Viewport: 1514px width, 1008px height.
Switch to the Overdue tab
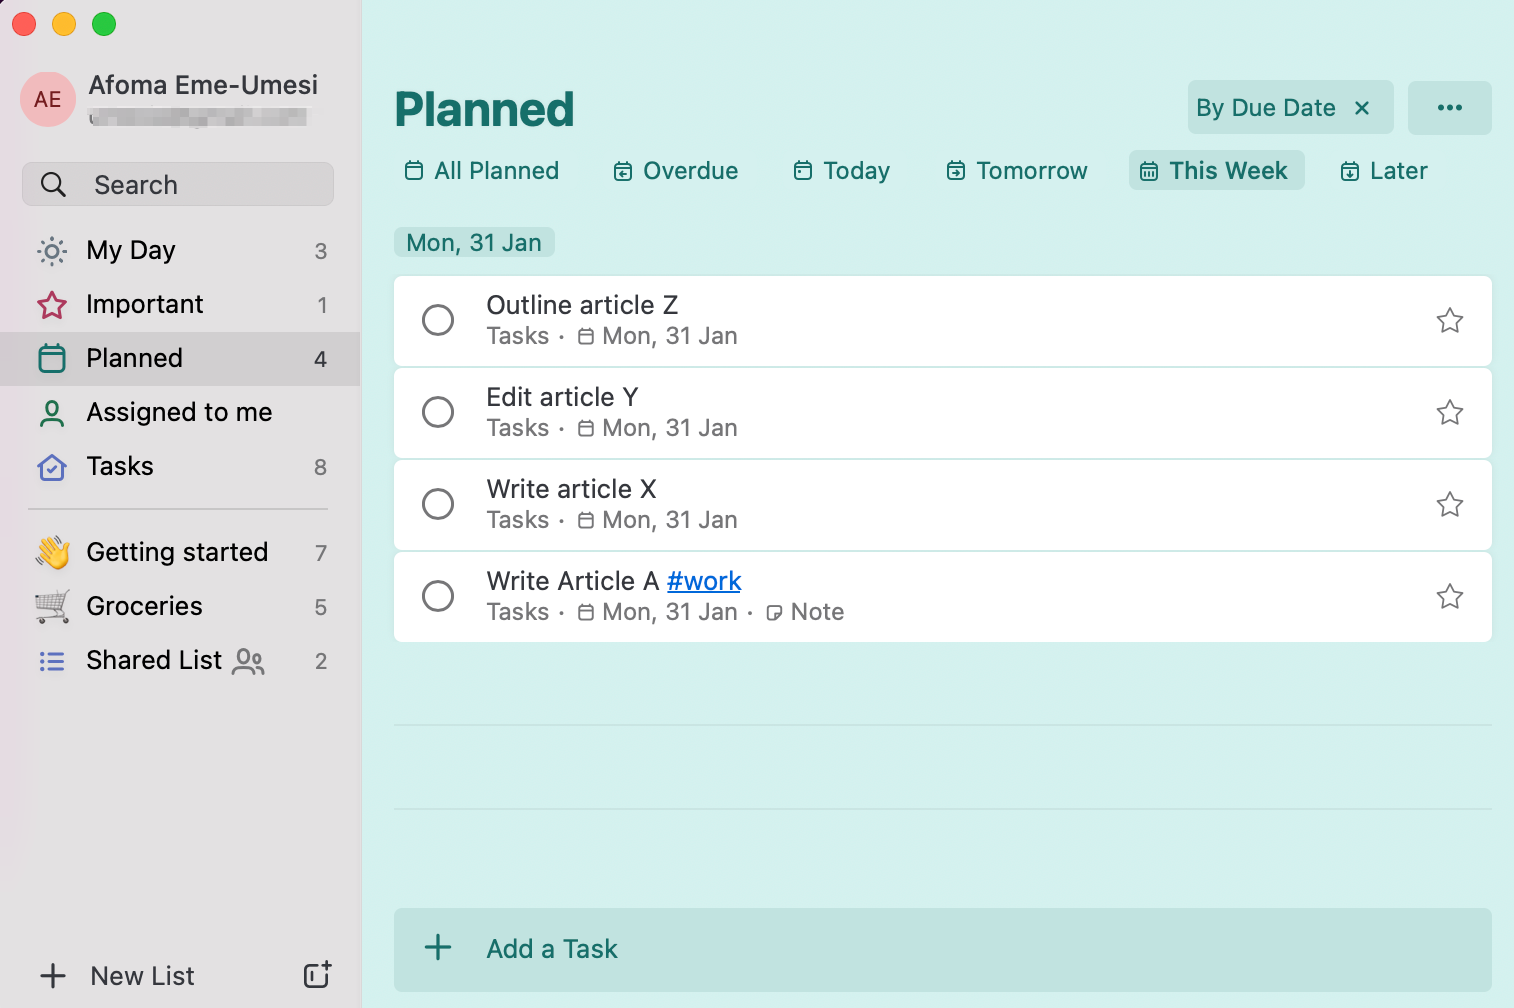point(675,170)
